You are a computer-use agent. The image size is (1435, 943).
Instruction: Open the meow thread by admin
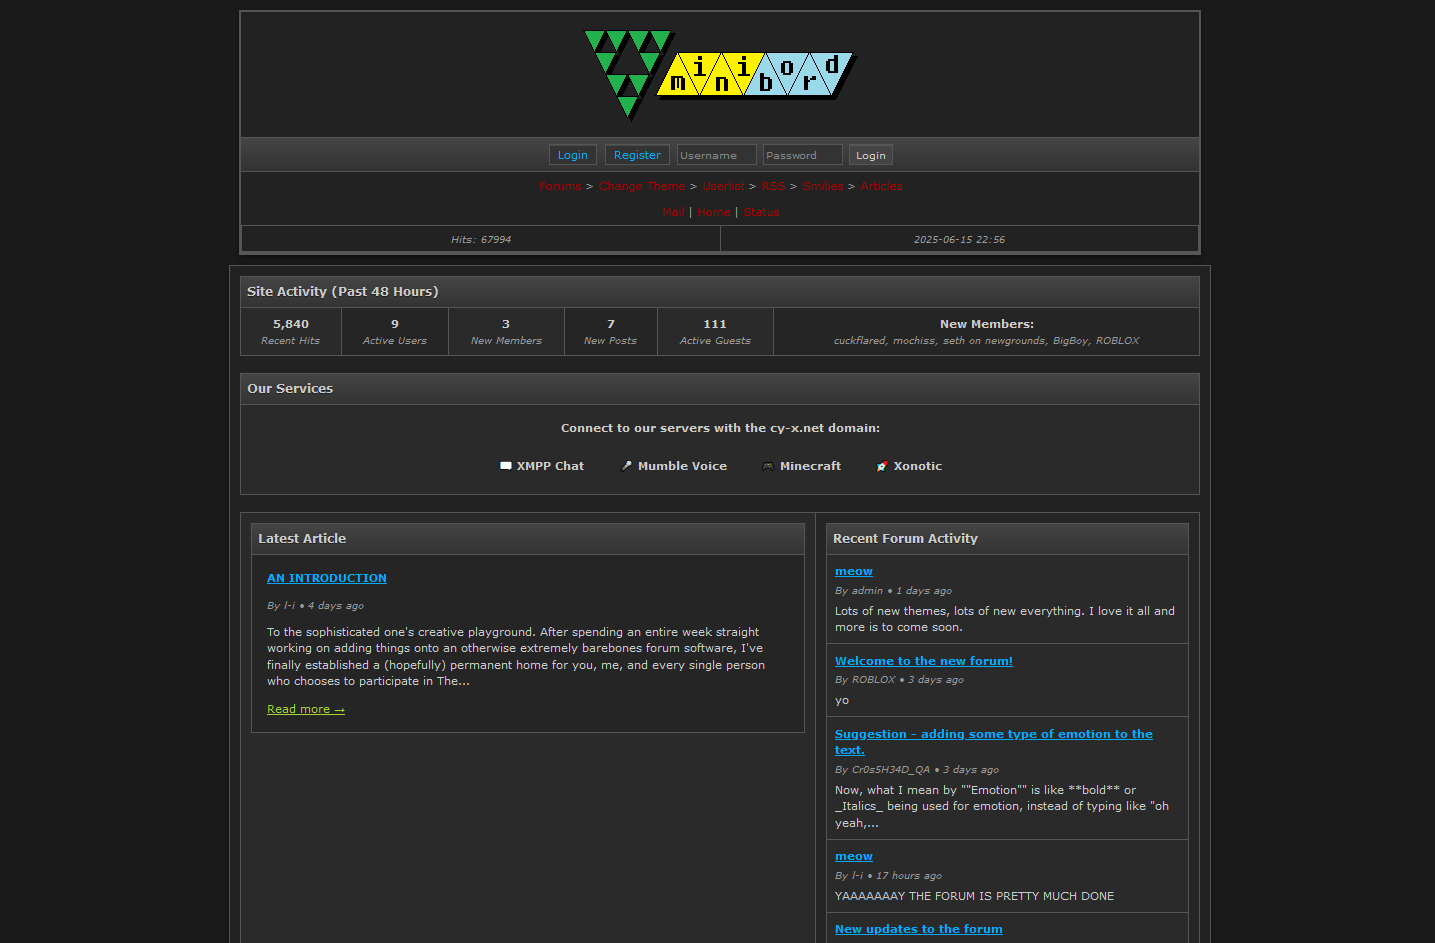854,572
